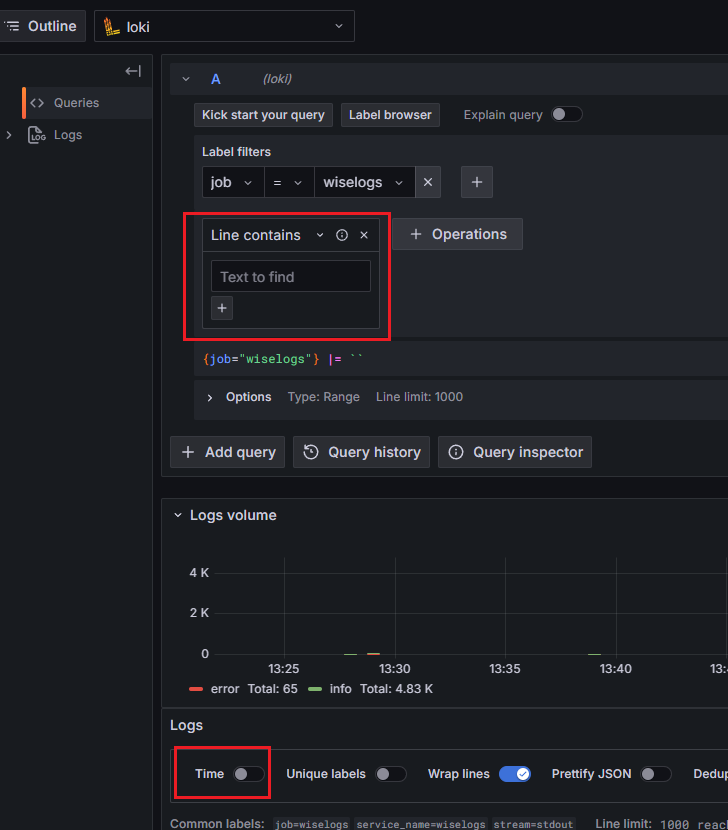Toggle Unique labels switch

[x=391, y=774]
